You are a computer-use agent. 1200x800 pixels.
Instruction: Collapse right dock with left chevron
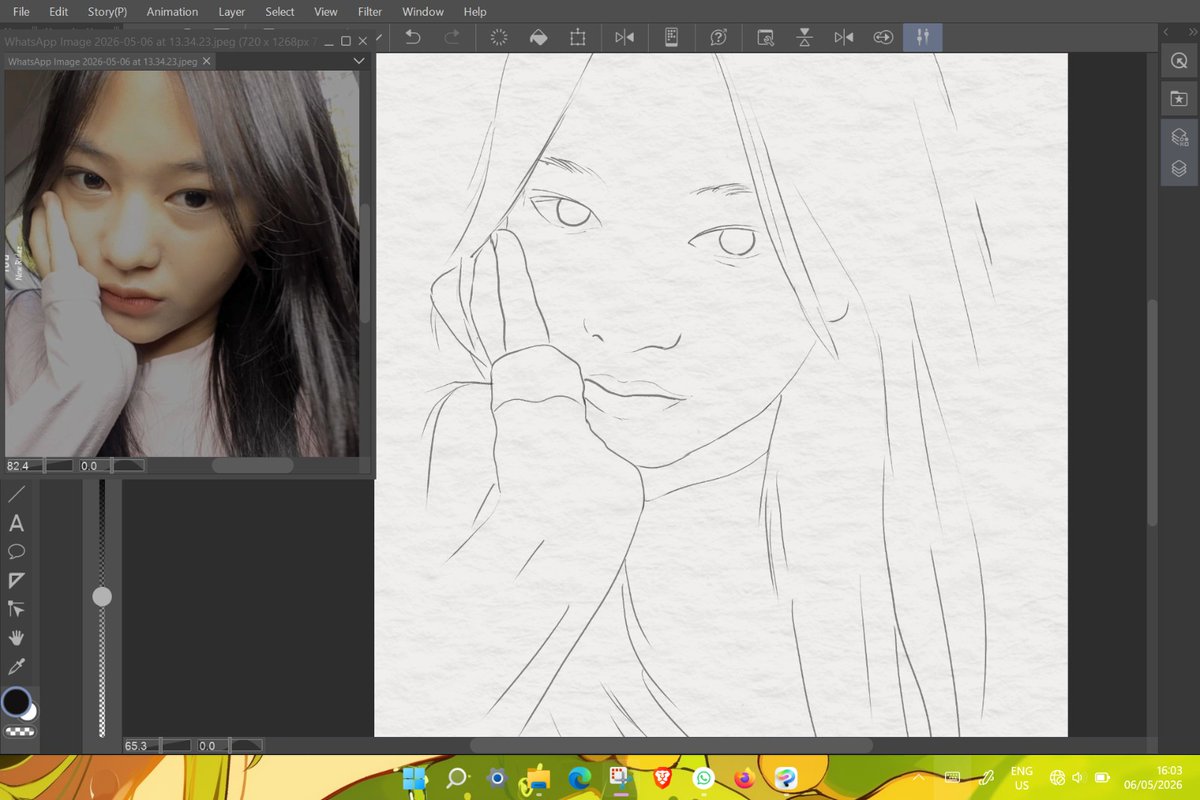point(1167,32)
